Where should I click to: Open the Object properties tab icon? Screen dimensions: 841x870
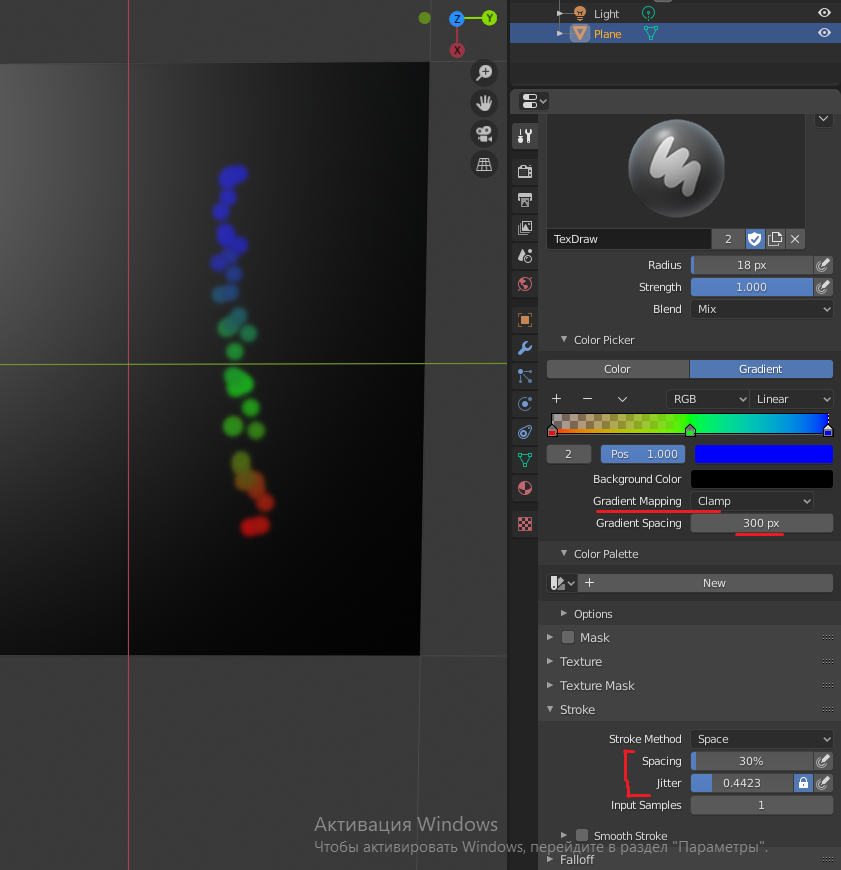(x=525, y=320)
